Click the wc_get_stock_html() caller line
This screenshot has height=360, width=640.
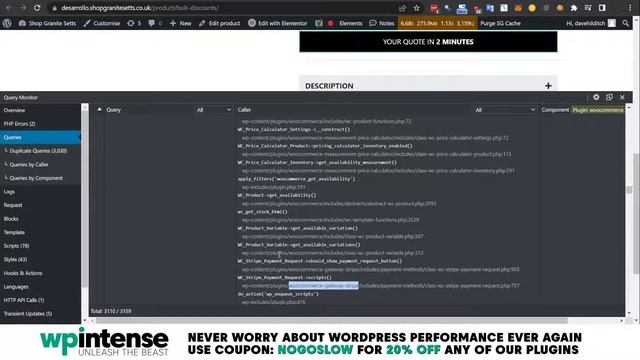coord(262,212)
